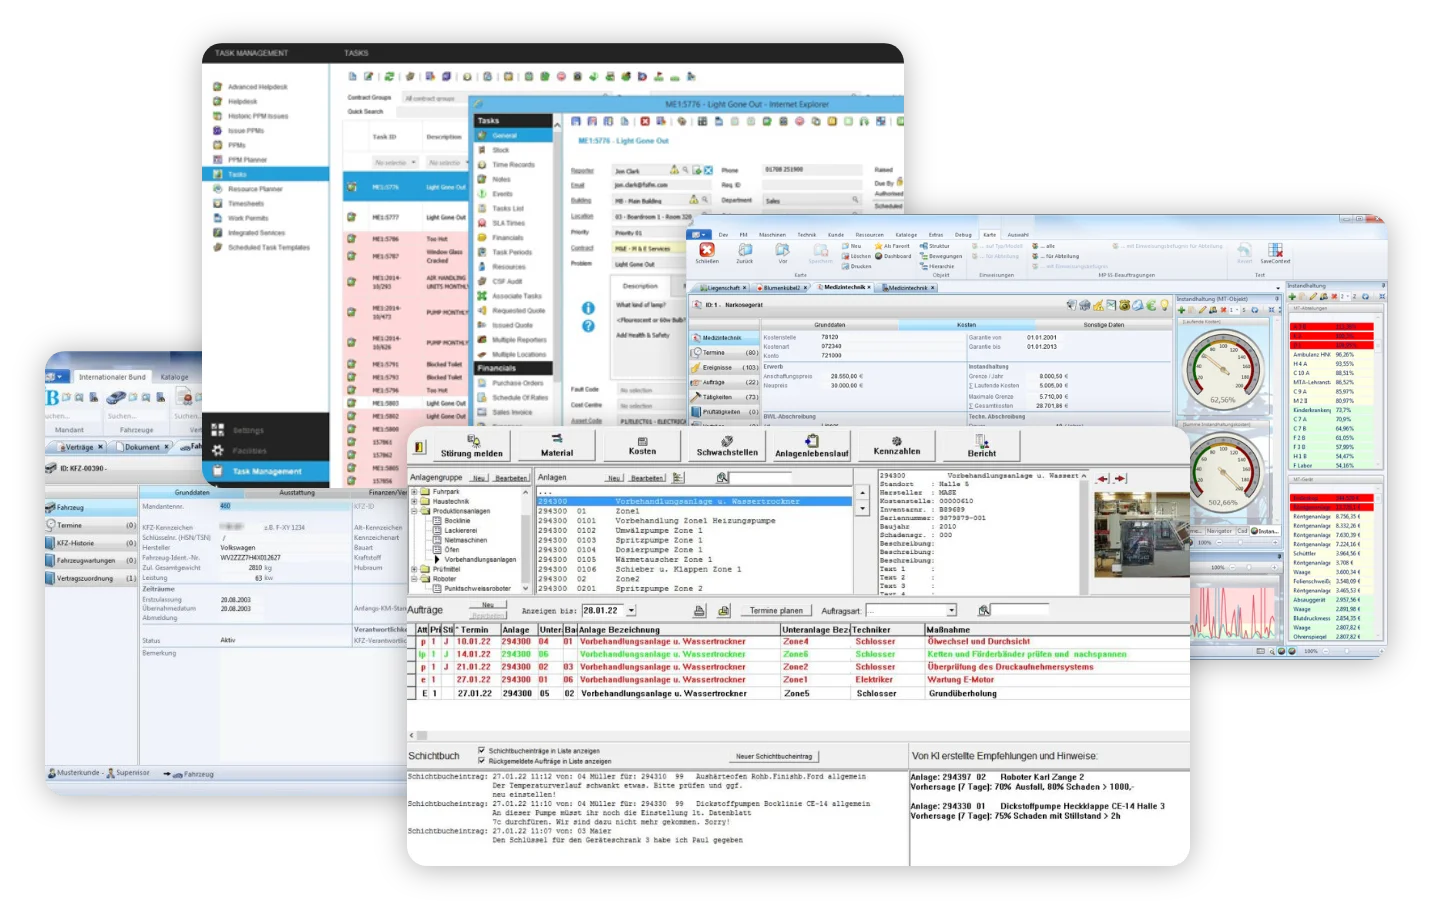This screenshot has height=913, width=1433.
Task: Click the Bearbeiten link next to Anlagen
Action: (x=647, y=478)
